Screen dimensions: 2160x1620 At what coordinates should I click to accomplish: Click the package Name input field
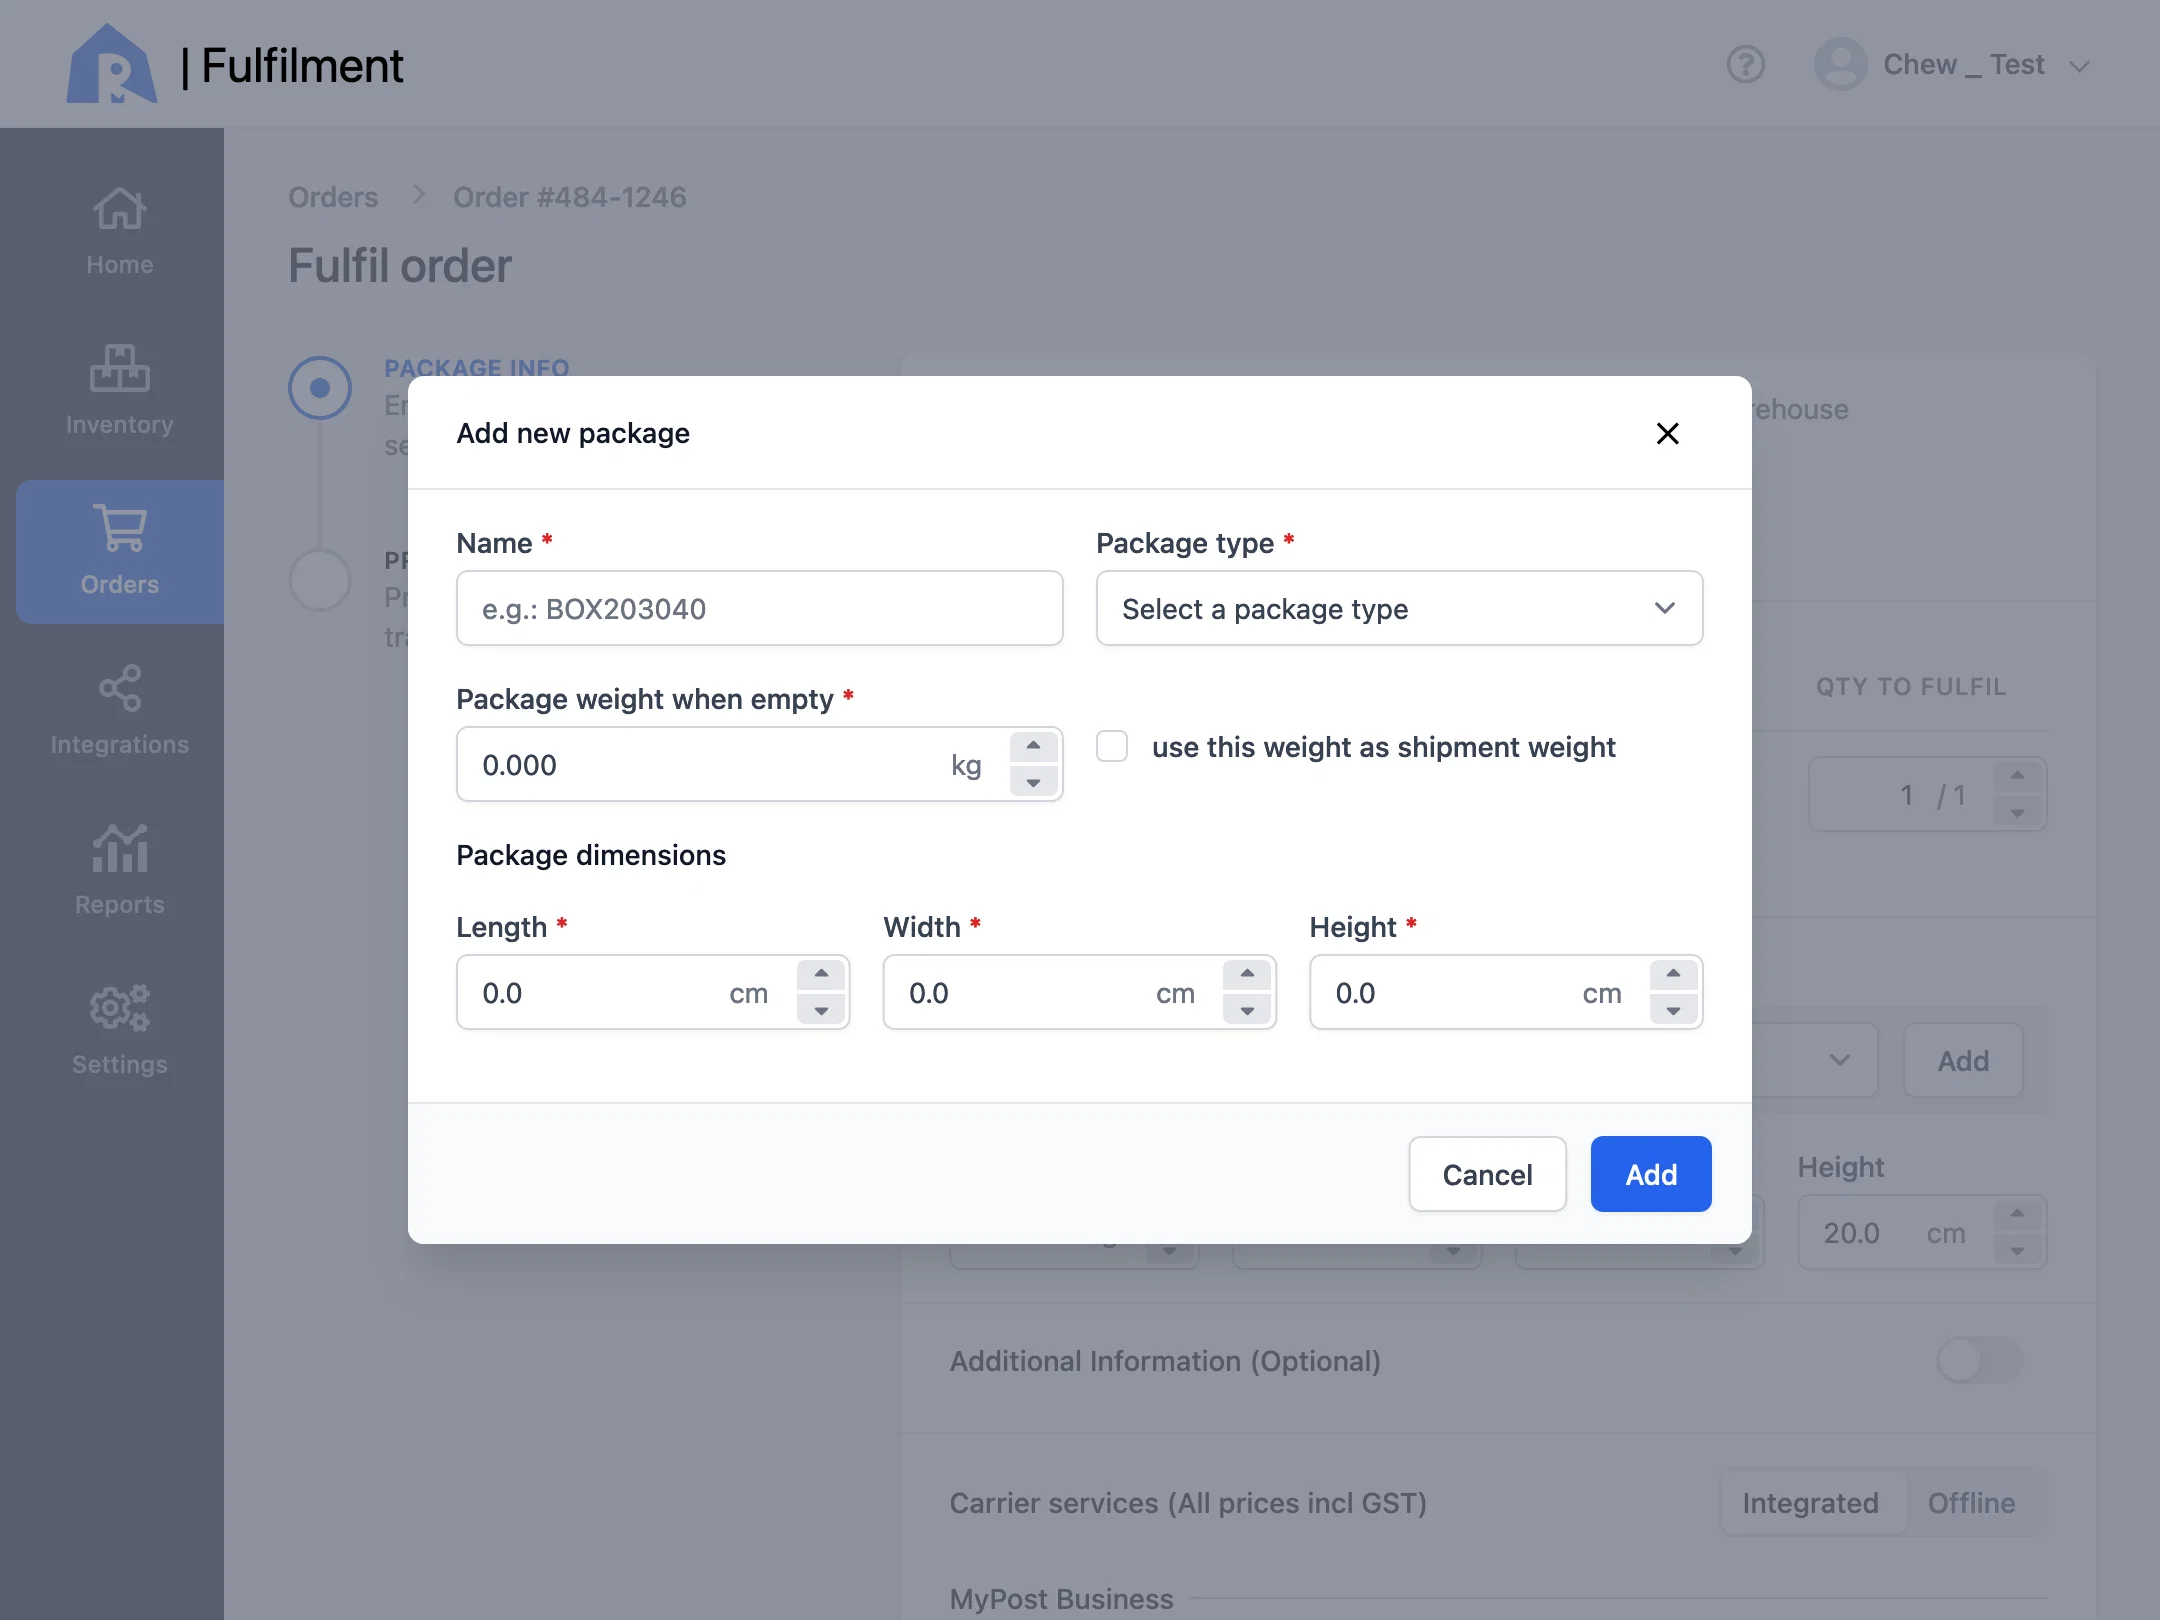point(760,608)
